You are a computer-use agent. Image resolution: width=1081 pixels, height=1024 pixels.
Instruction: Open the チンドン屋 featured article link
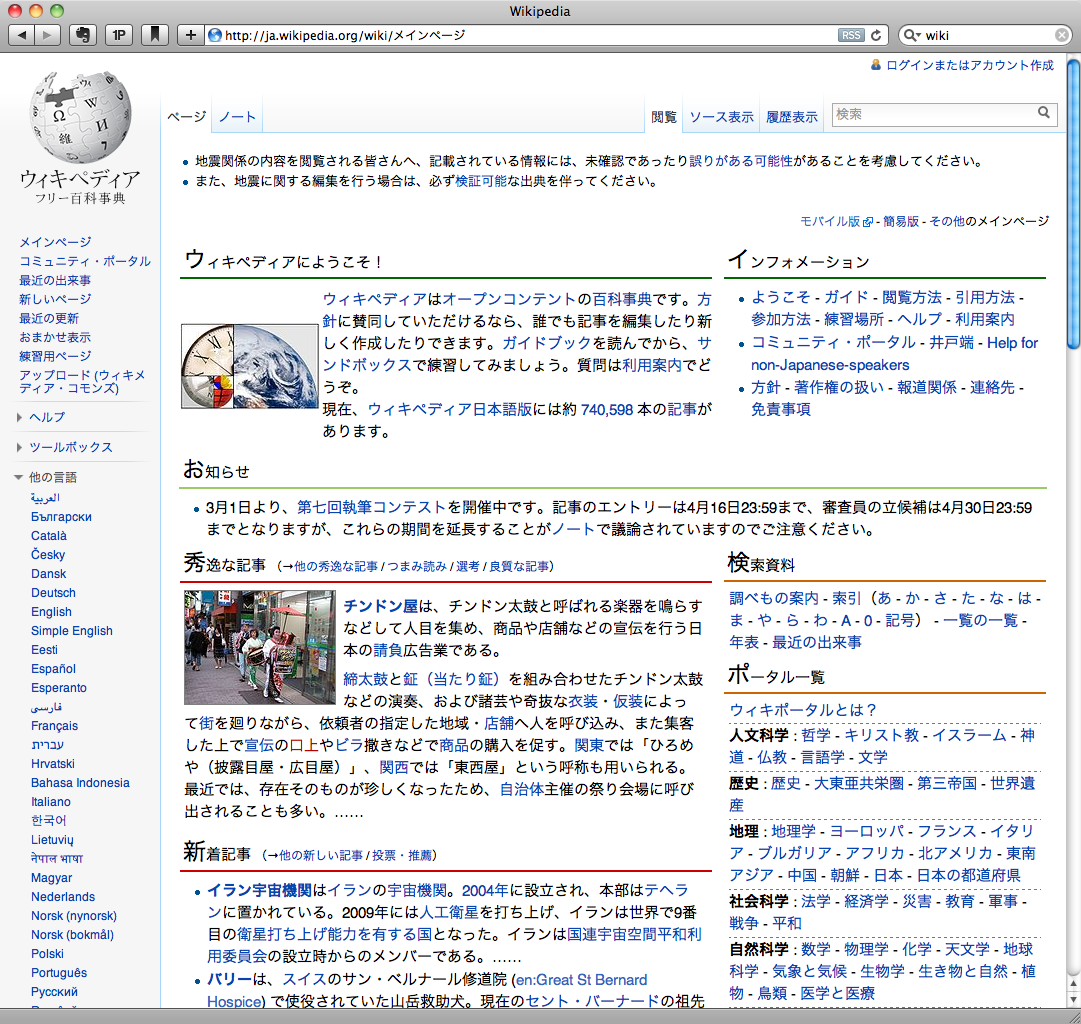[381, 606]
